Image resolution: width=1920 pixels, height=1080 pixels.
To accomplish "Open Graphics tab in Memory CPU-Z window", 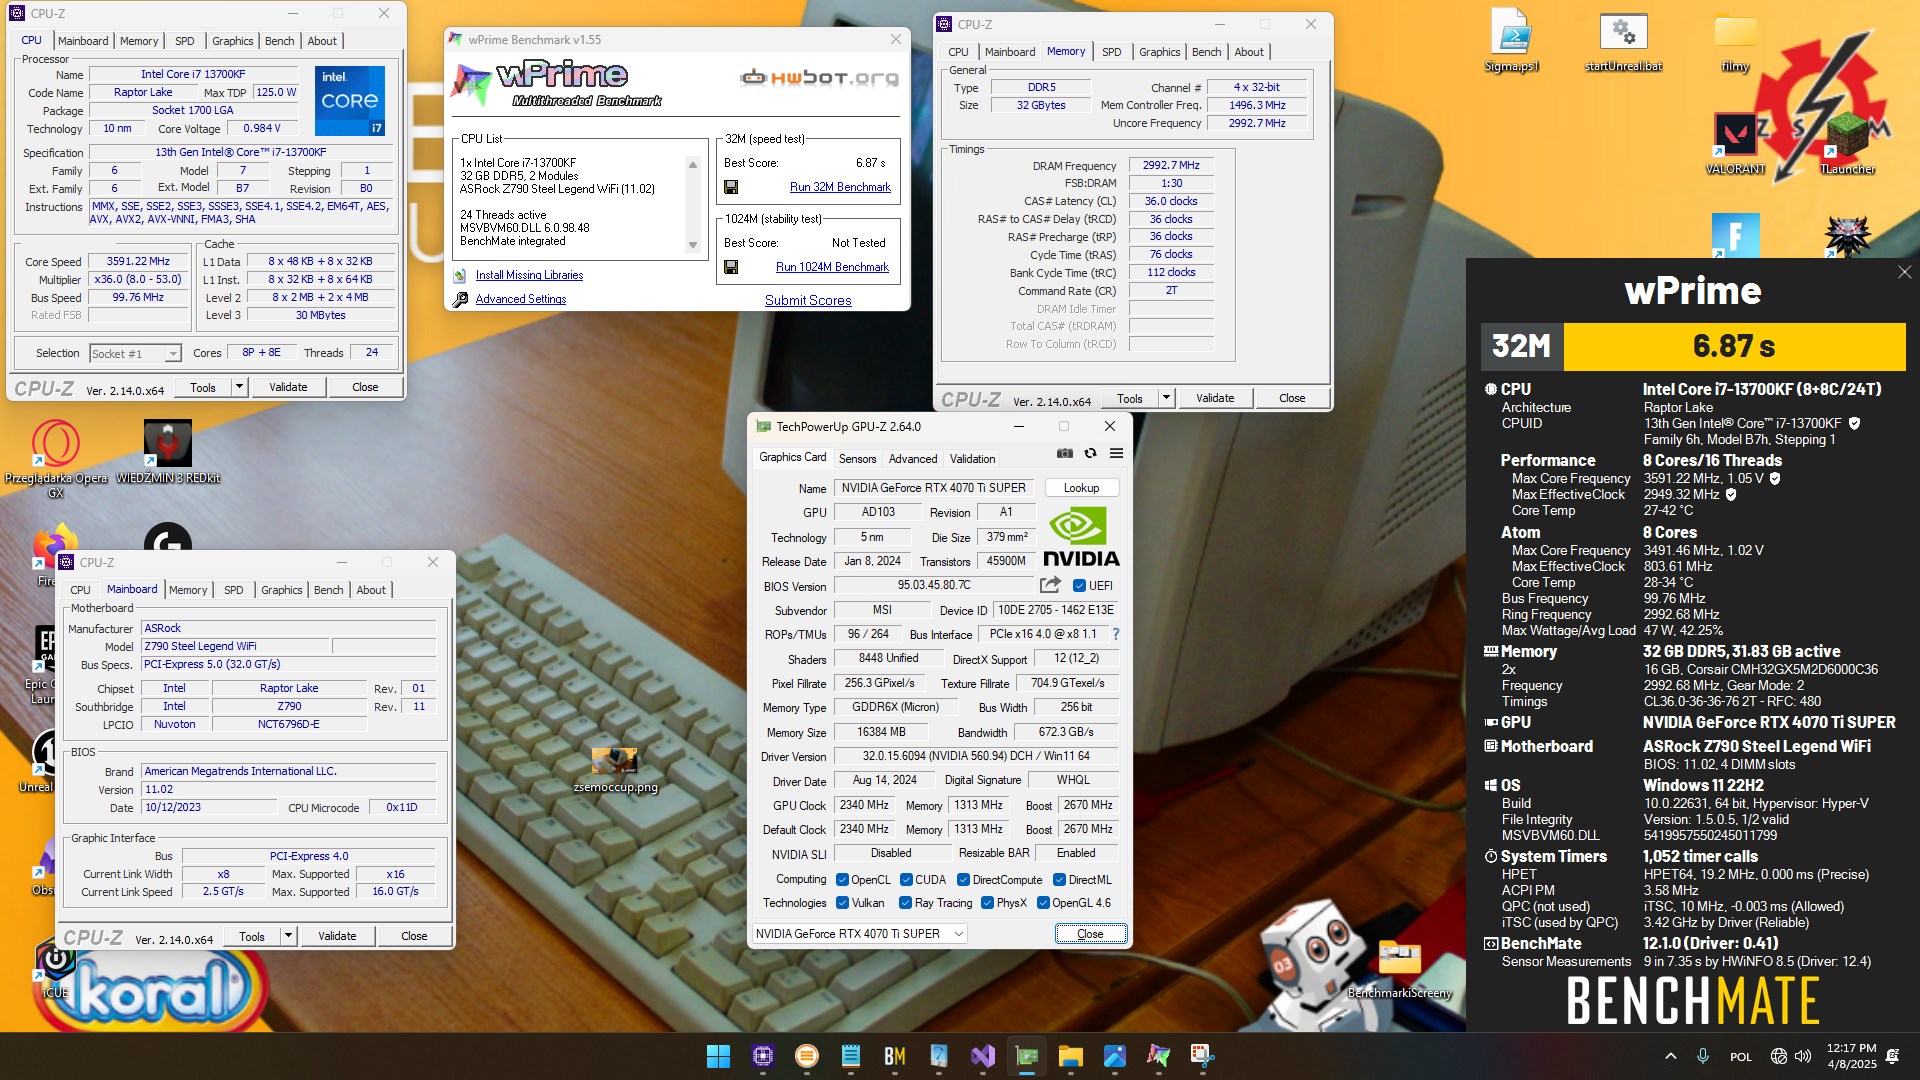I will (1160, 52).
